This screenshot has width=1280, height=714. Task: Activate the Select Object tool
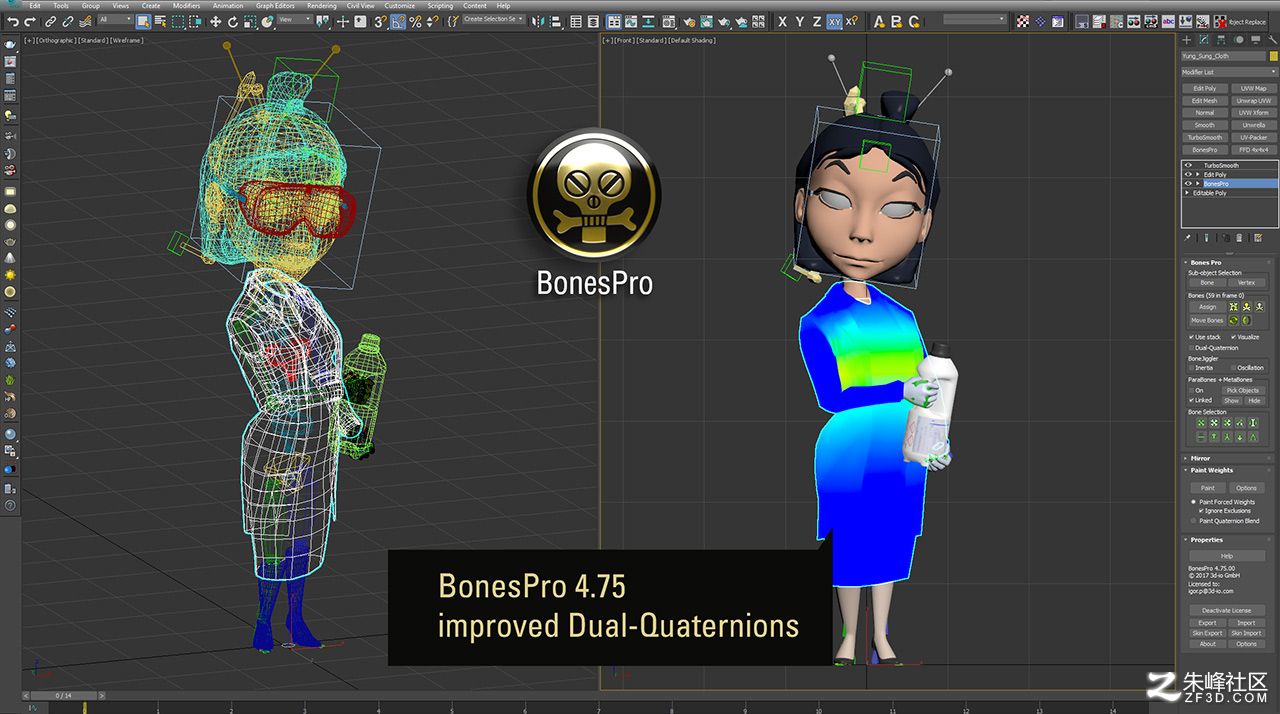(x=144, y=21)
